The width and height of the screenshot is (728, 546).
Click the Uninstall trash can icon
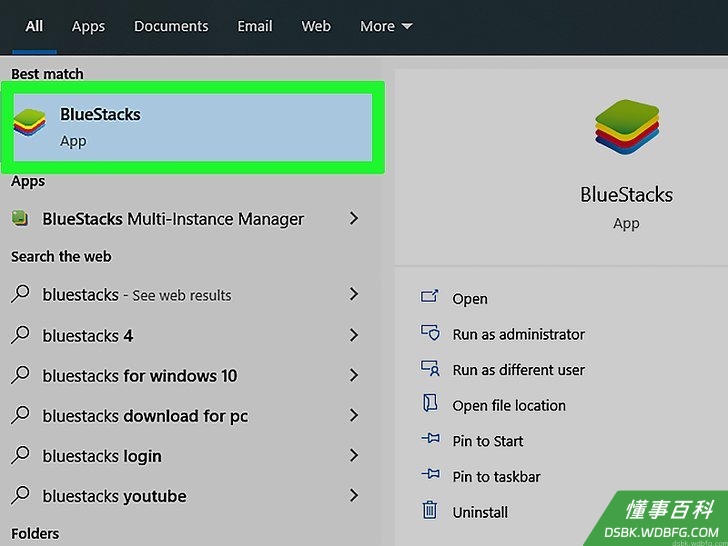click(429, 510)
